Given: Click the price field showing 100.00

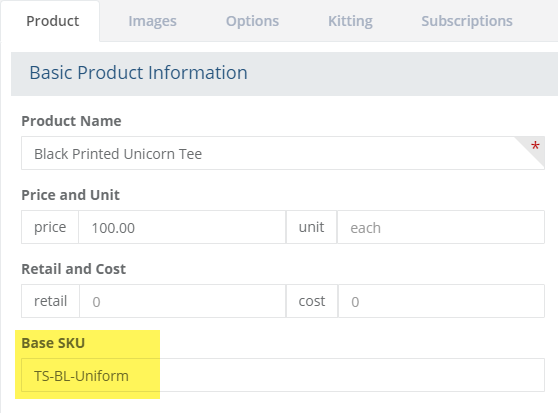Looking at the screenshot, I should pyautogui.click(x=182, y=227).
